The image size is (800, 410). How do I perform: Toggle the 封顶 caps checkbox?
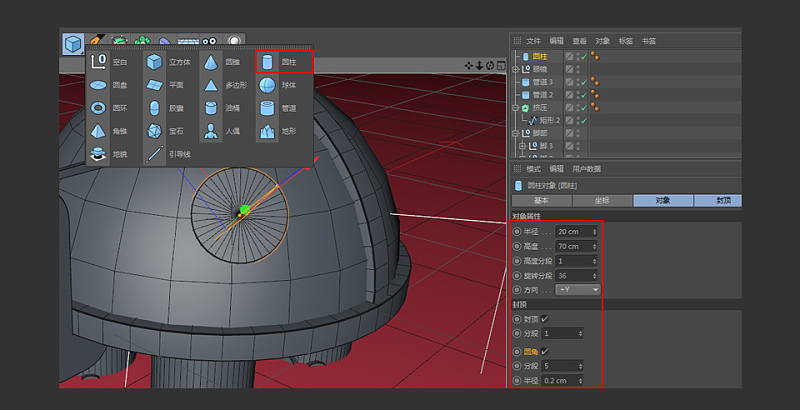[545, 318]
